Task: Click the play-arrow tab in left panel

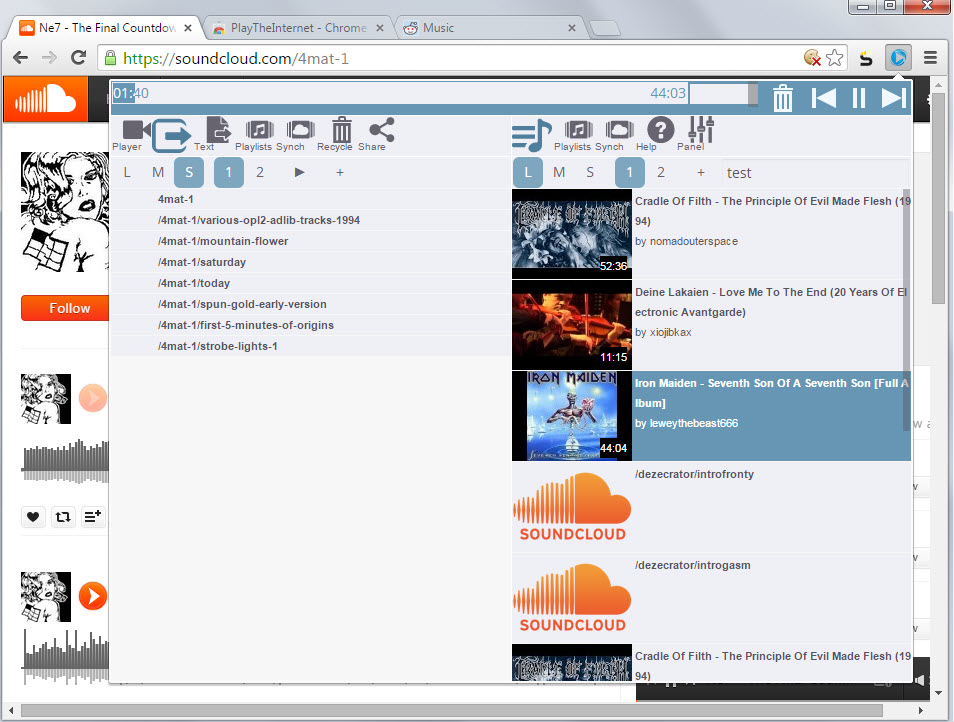Action: pyautogui.click(x=299, y=173)
